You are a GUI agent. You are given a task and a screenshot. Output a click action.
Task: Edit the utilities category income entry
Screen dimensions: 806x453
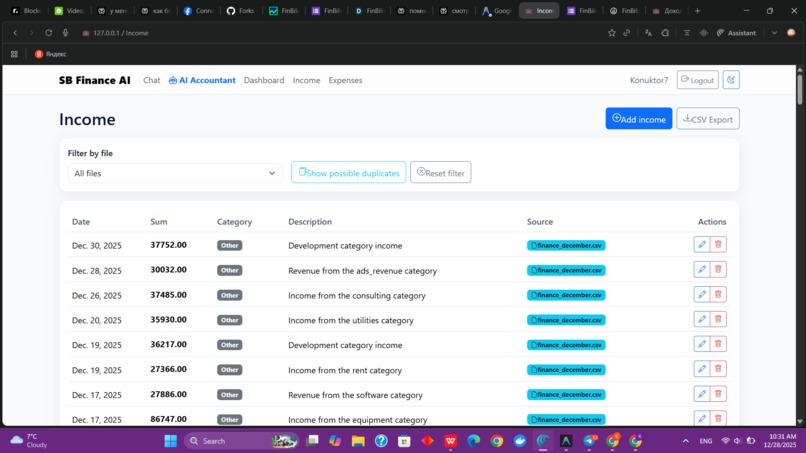[x=702, y=319]
